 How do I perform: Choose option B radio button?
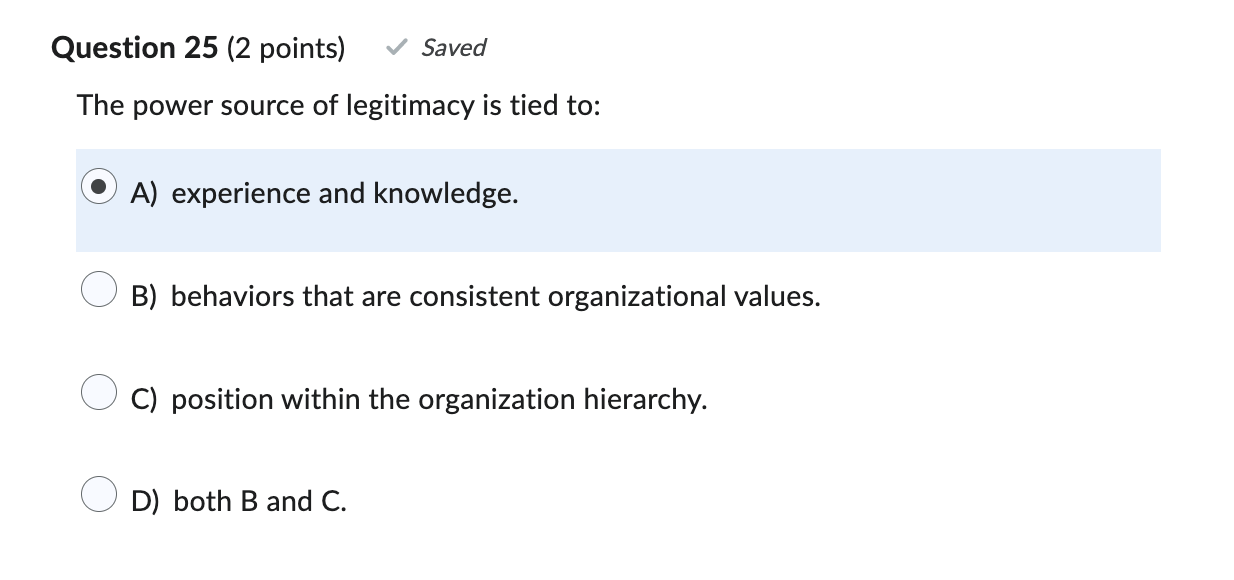click(x=99, y=290)
